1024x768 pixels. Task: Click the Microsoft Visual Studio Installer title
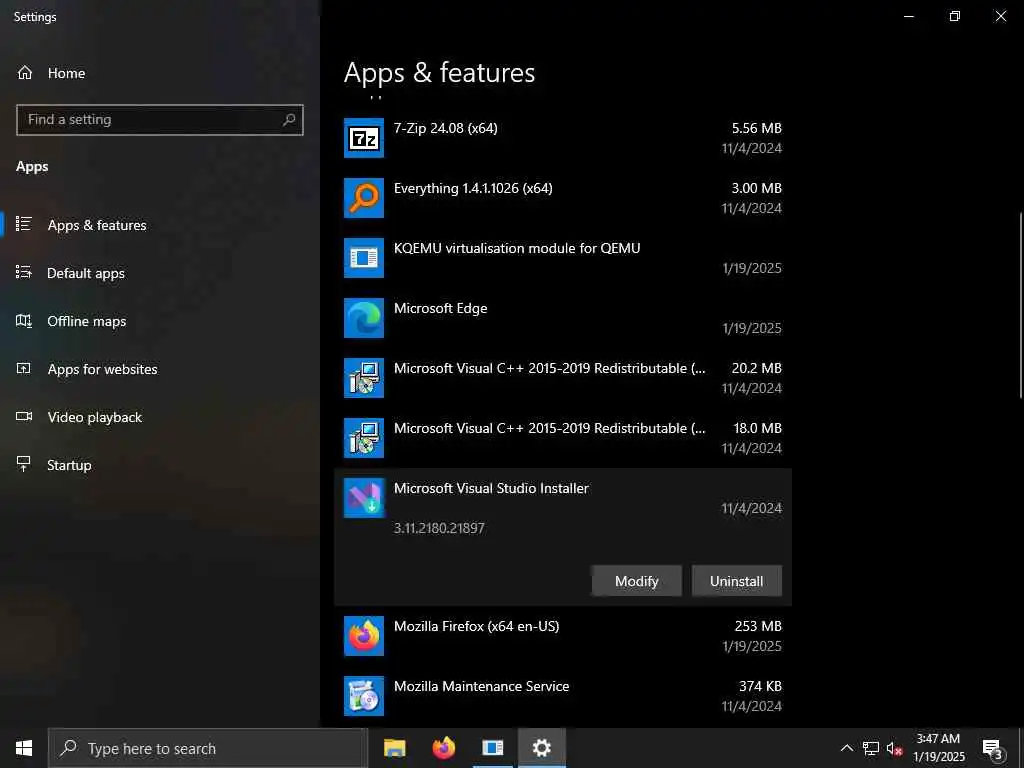tap(491, 488)
